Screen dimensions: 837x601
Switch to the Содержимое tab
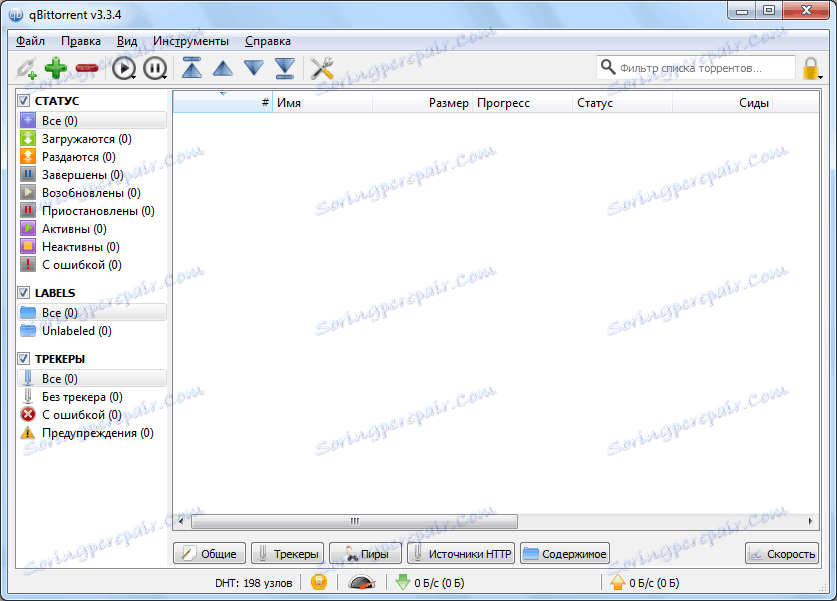(565, 553)
